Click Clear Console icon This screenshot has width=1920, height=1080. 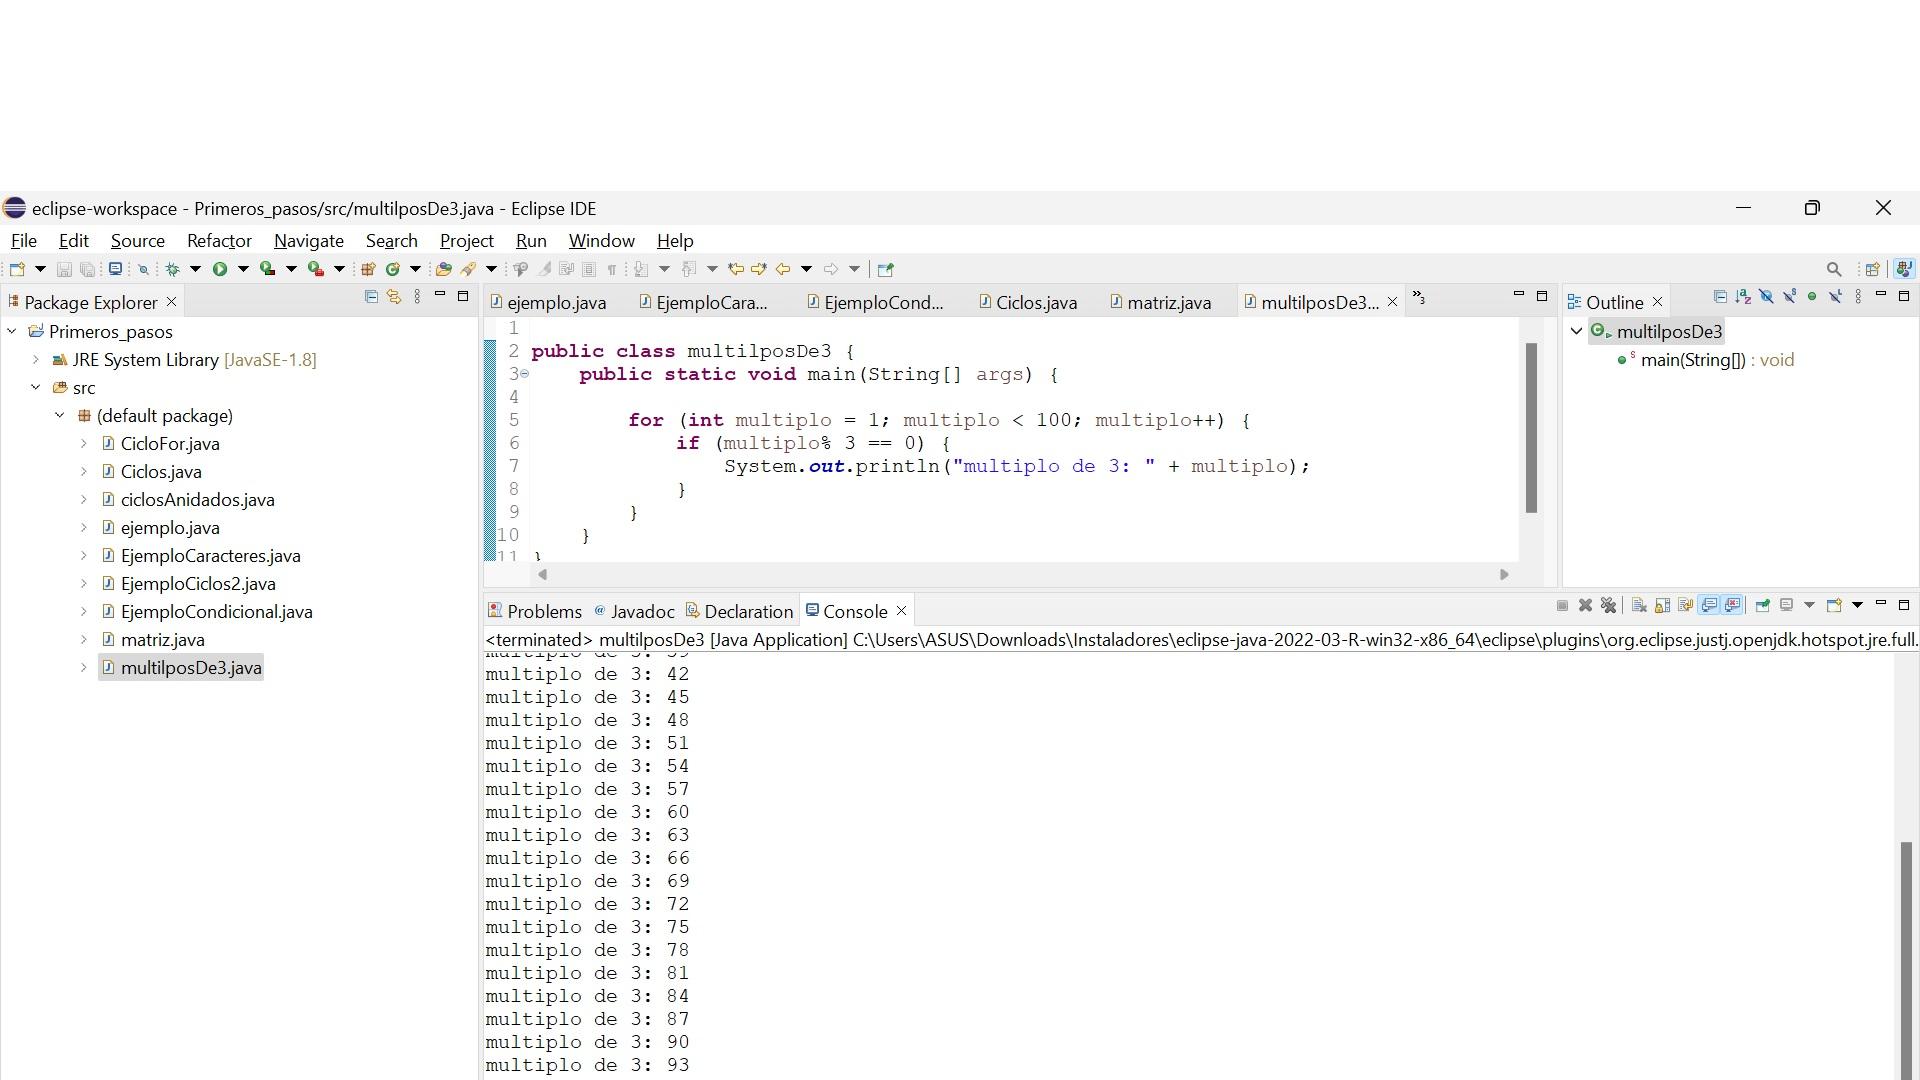click(1639, 605)
